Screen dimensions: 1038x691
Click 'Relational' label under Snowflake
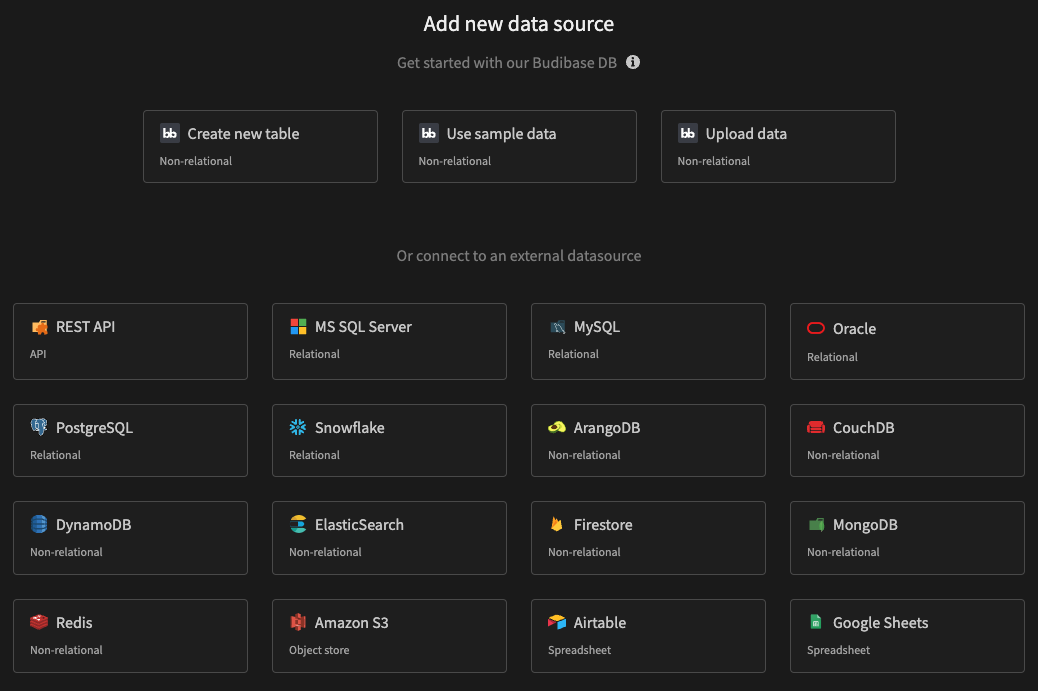[x=314, y=455]
